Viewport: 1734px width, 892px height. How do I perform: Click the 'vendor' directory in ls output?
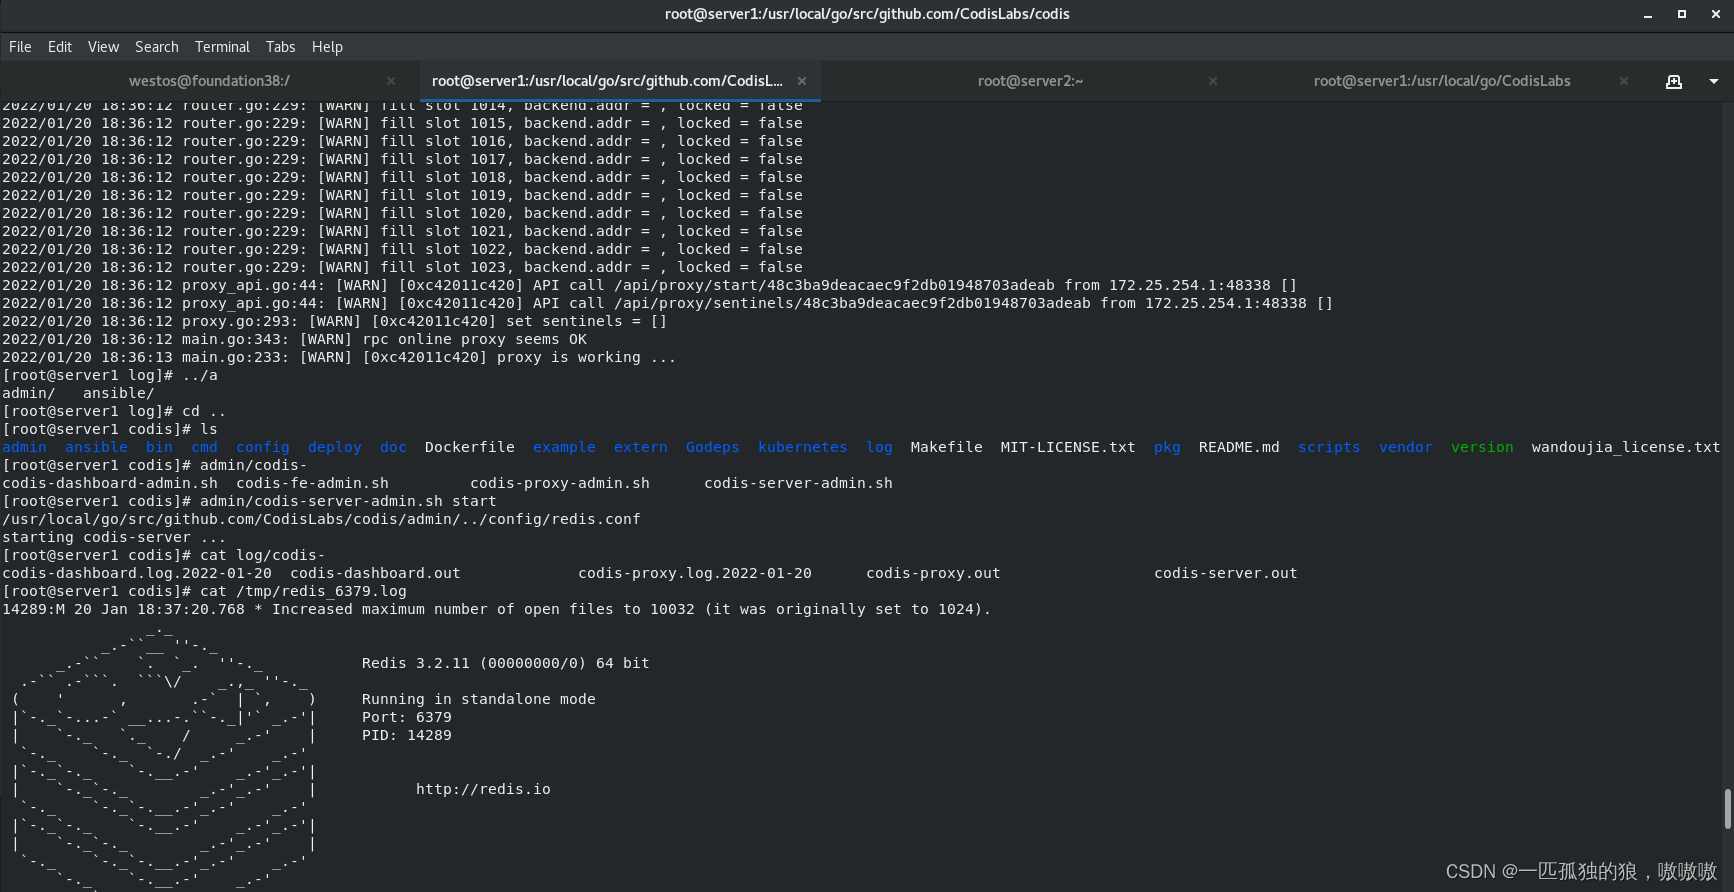1405,447
